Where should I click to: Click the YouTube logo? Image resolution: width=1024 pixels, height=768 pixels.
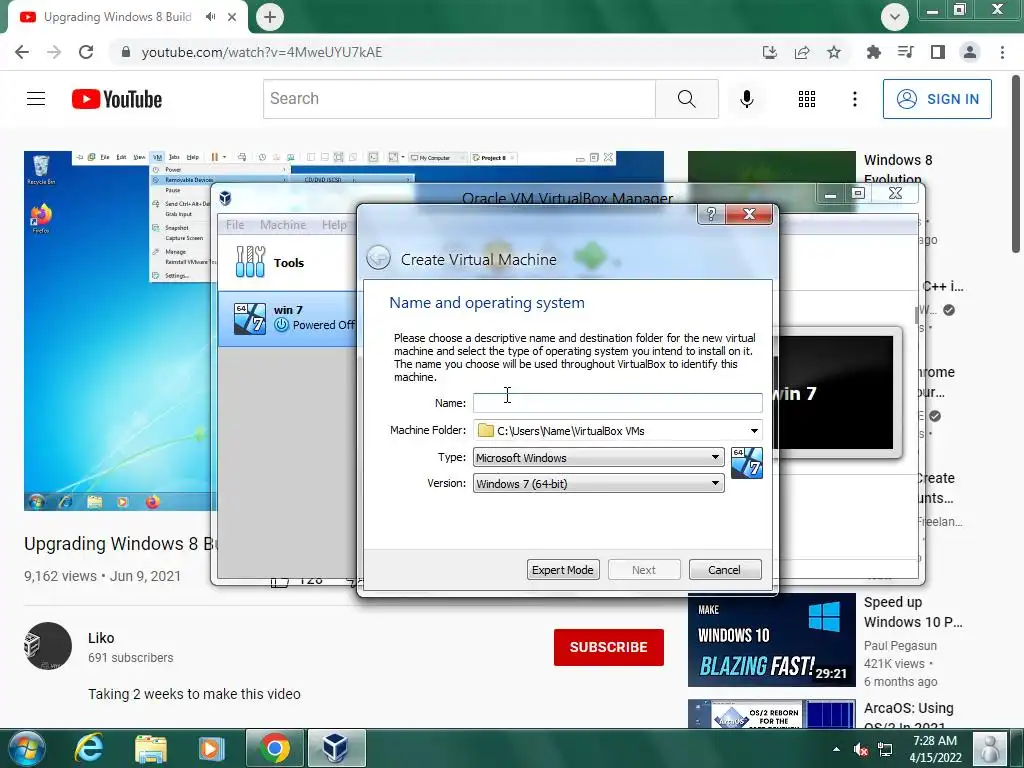(117, 99)
